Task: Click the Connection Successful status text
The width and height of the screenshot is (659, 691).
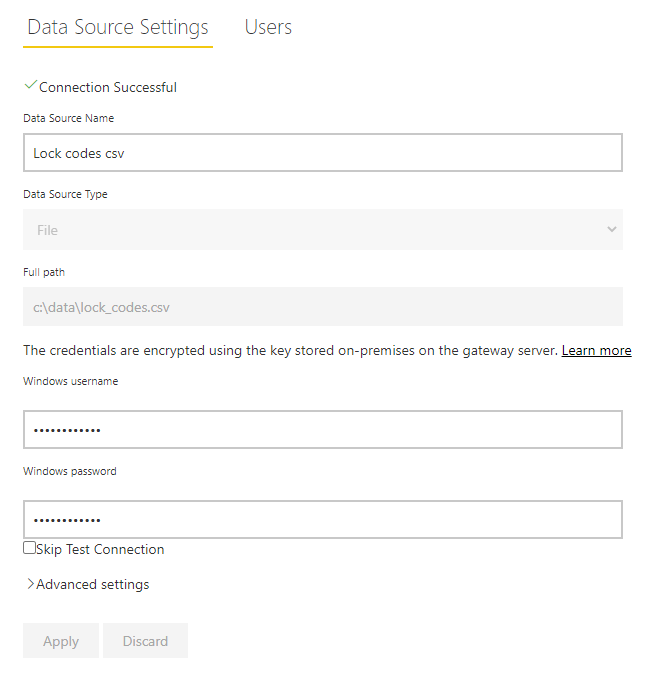Action: 108,87
